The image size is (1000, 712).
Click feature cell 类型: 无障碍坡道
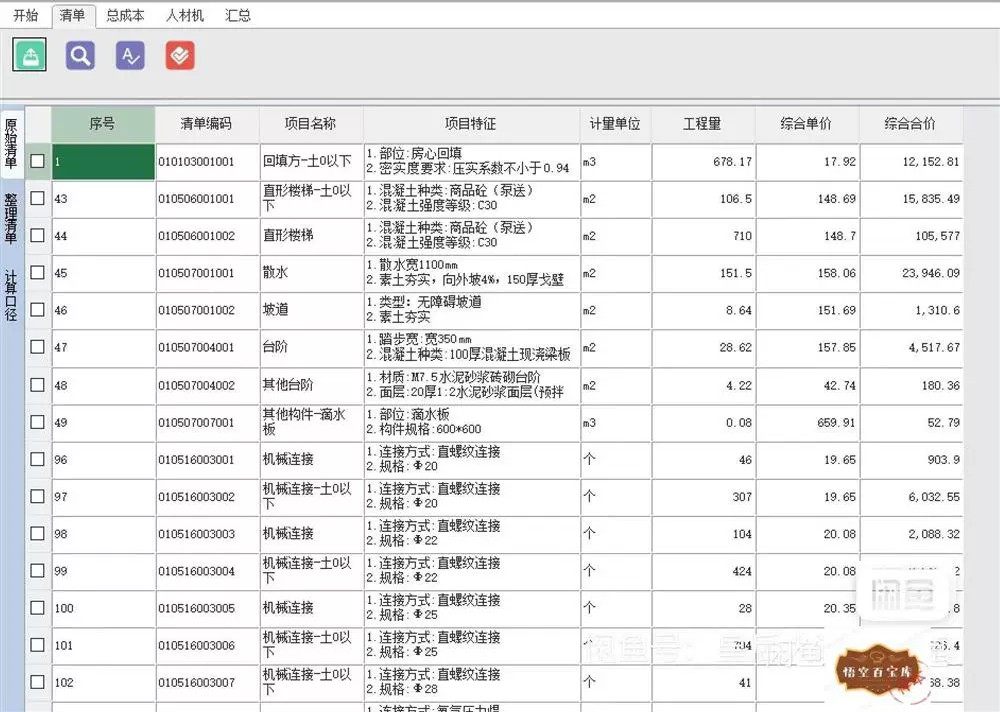pyautogui.click(x=471, y=310)
